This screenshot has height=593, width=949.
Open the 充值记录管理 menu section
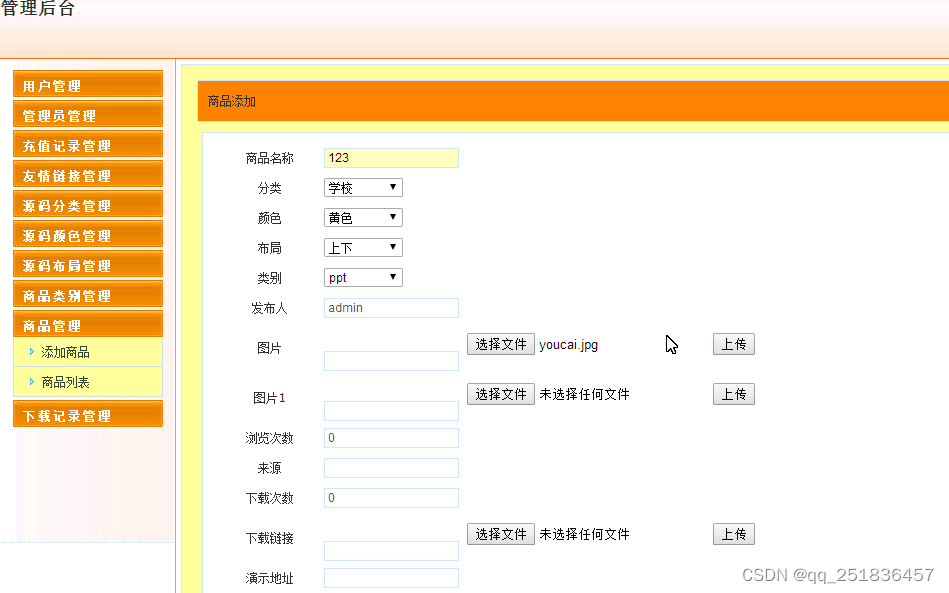88,144
